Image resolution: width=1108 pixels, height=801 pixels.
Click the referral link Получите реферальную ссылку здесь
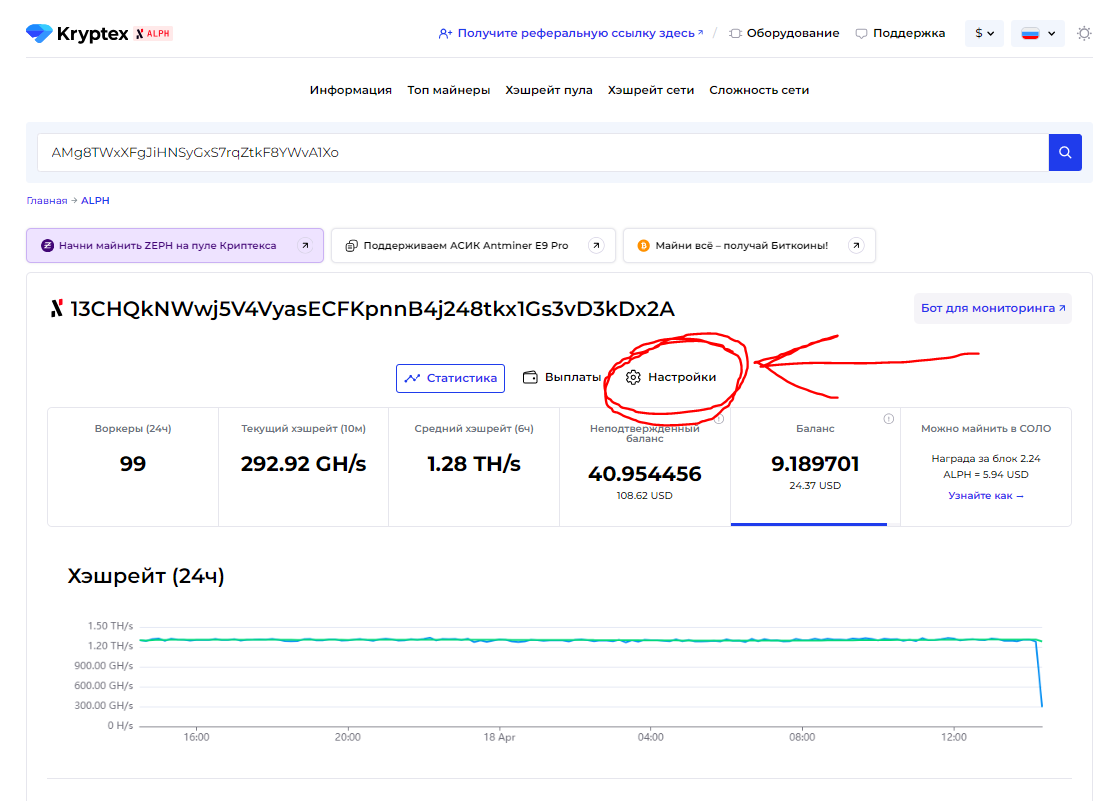[x=571, y=33]
